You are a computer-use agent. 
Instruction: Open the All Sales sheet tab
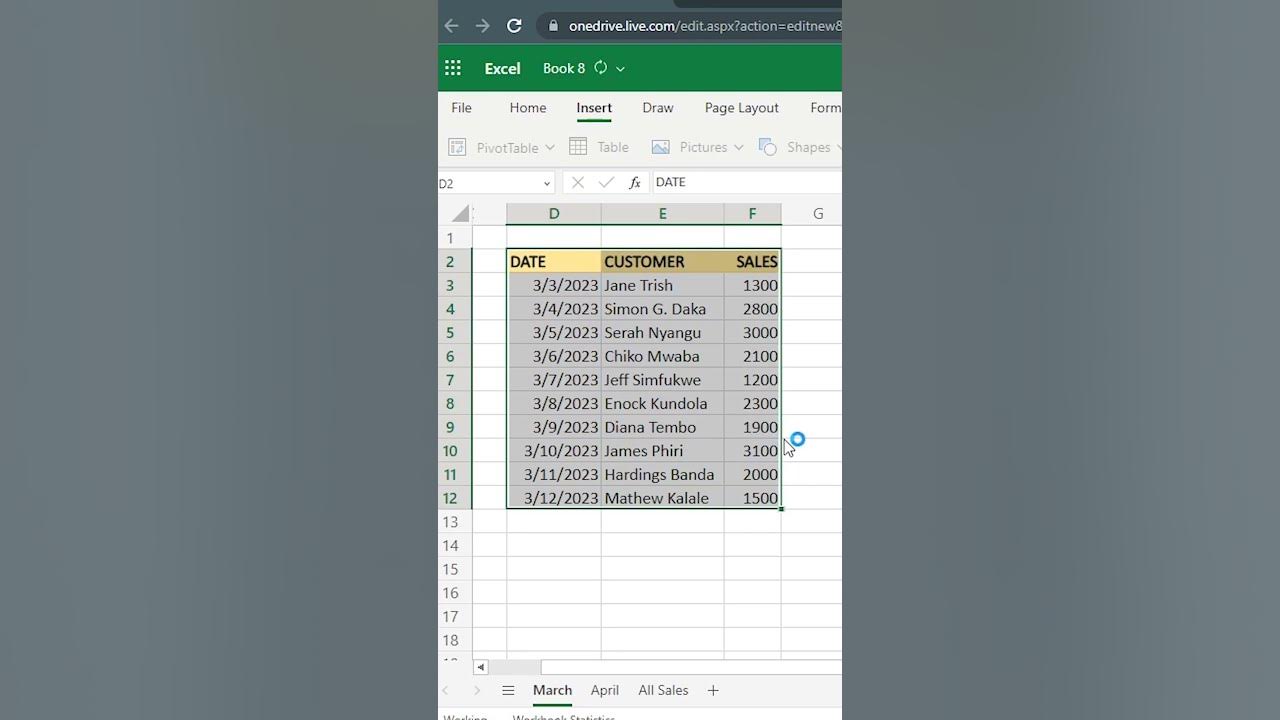(x=663, y=690)
